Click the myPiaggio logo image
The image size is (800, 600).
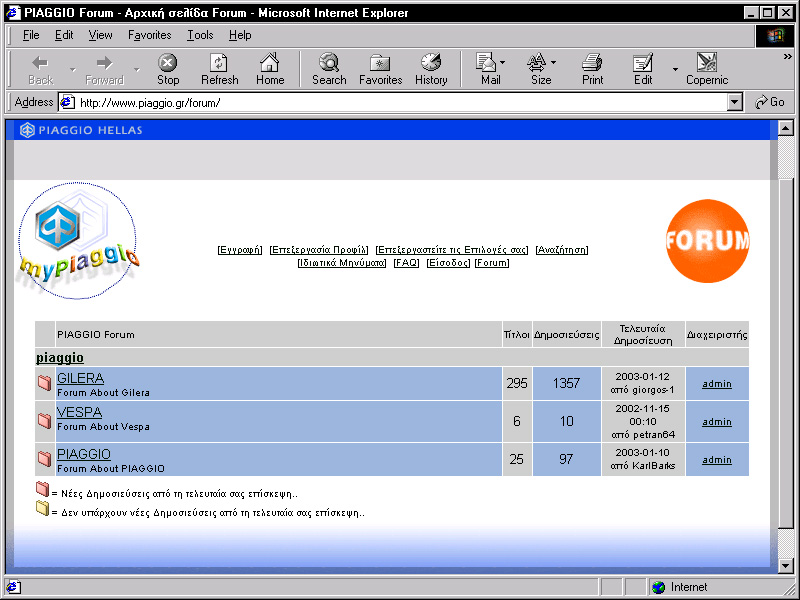pos(78,240)
